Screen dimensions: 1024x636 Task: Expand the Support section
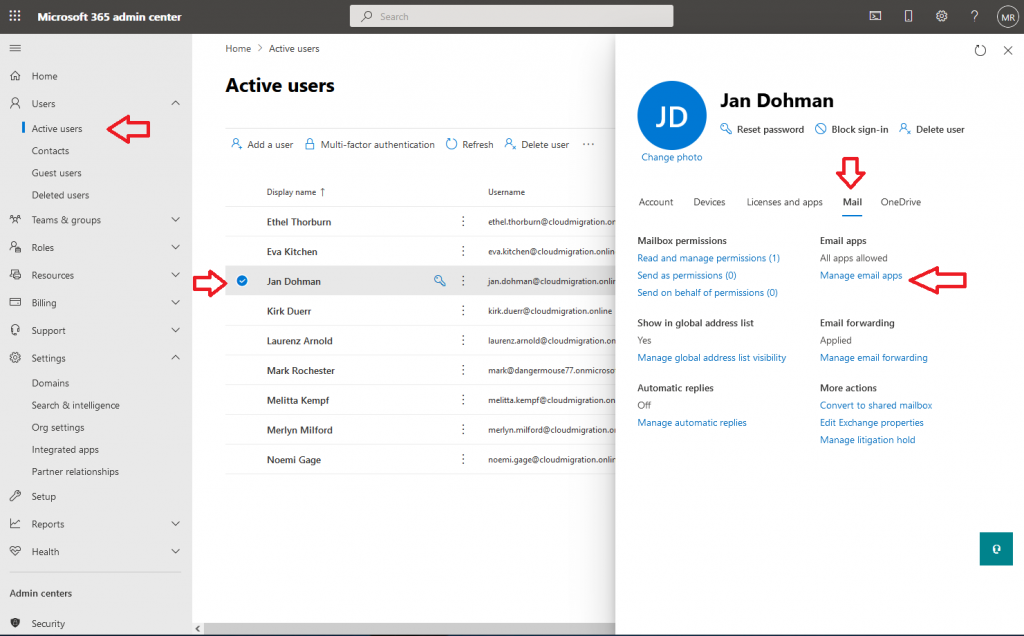point(175,330)
